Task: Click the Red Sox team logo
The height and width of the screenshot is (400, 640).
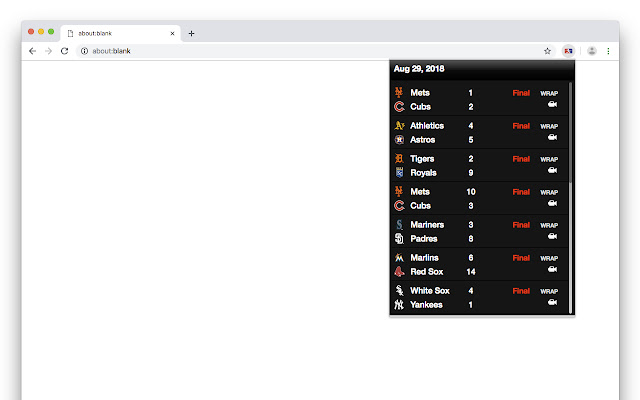Action: coord(399,272)
